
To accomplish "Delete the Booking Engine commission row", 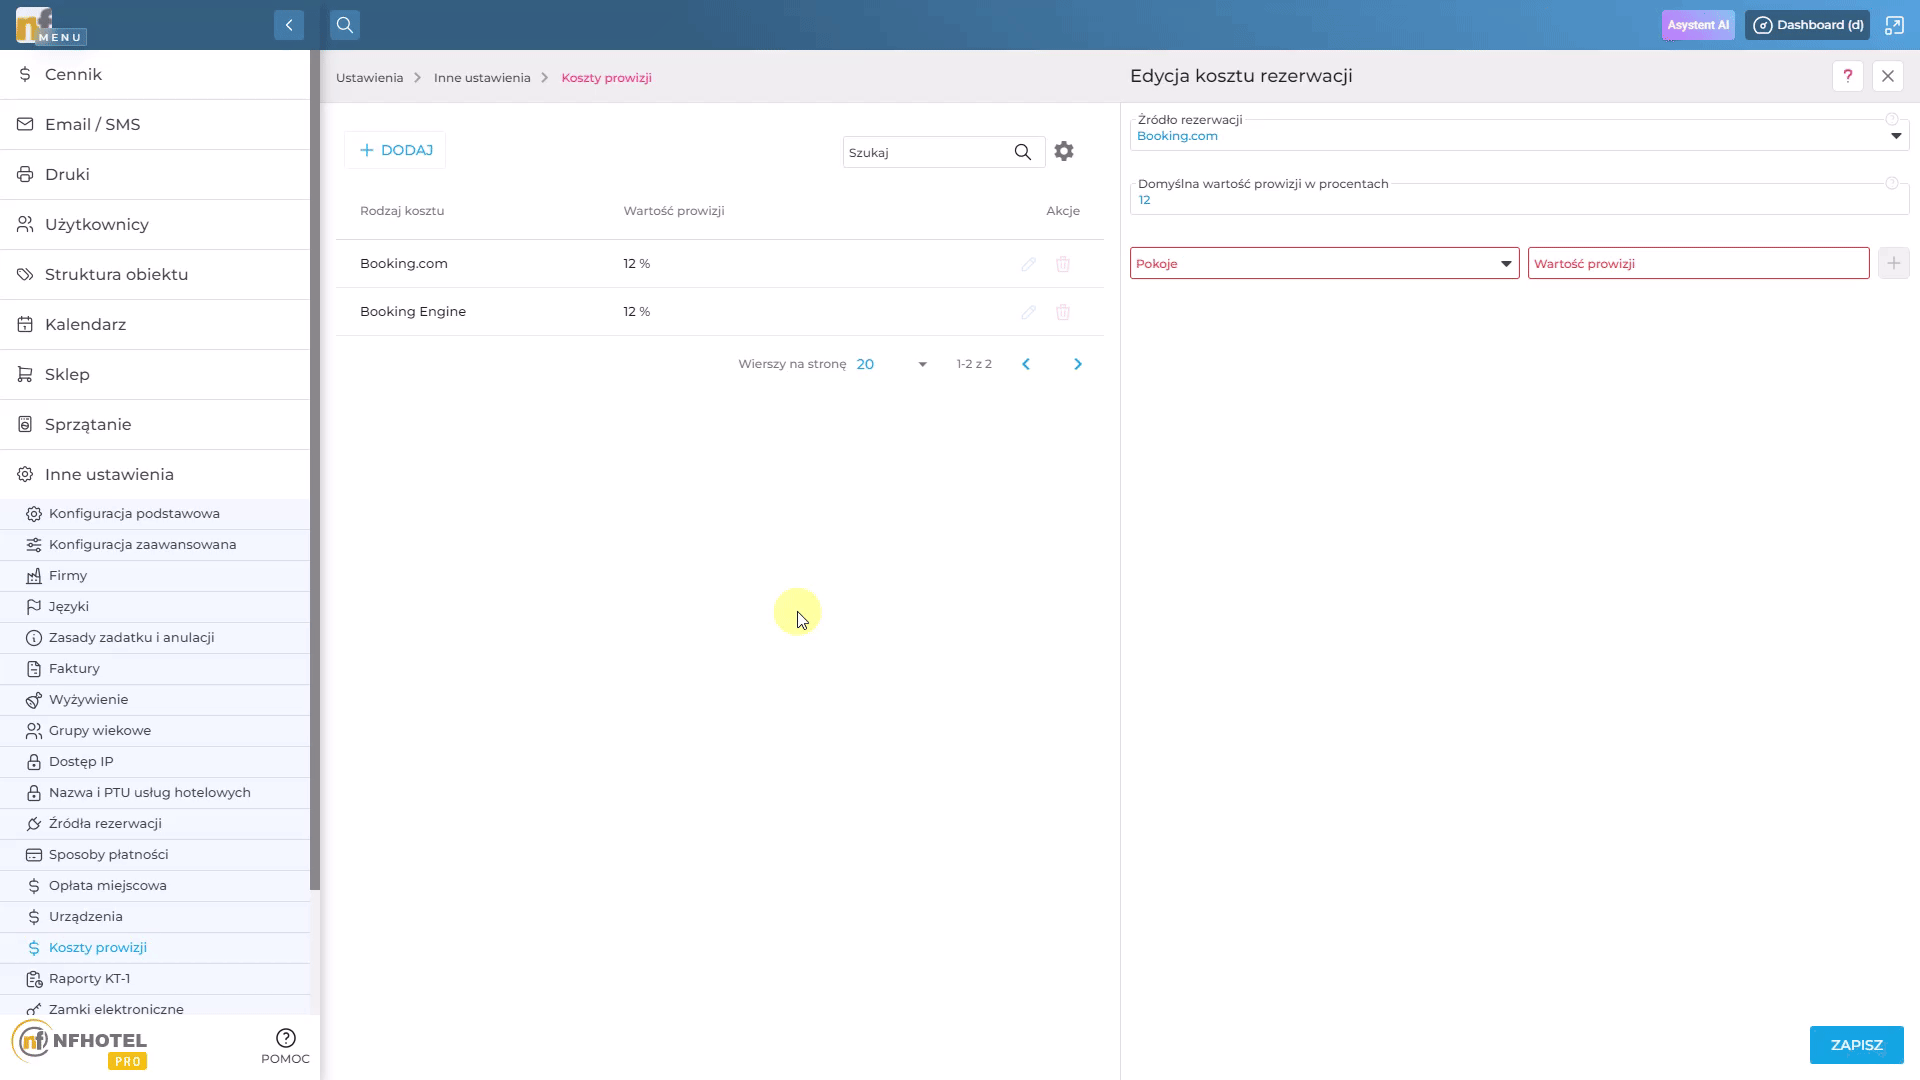I will click(x=1063, y=312).
